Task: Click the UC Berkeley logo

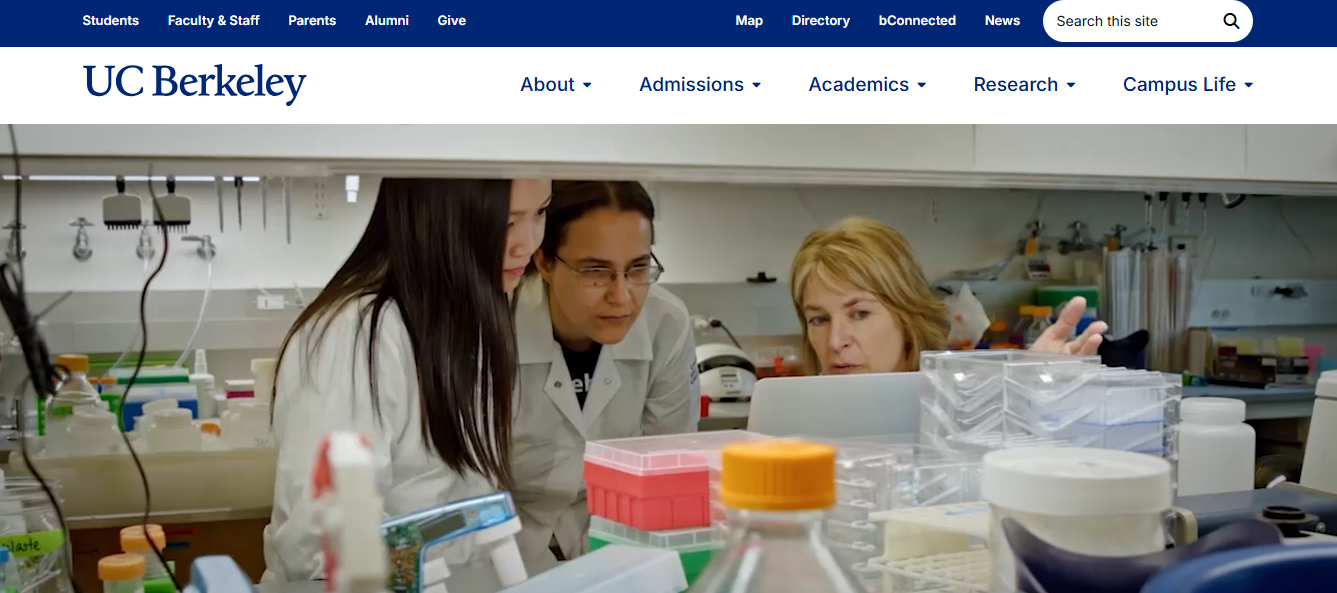Action: [x=194, y=84]
